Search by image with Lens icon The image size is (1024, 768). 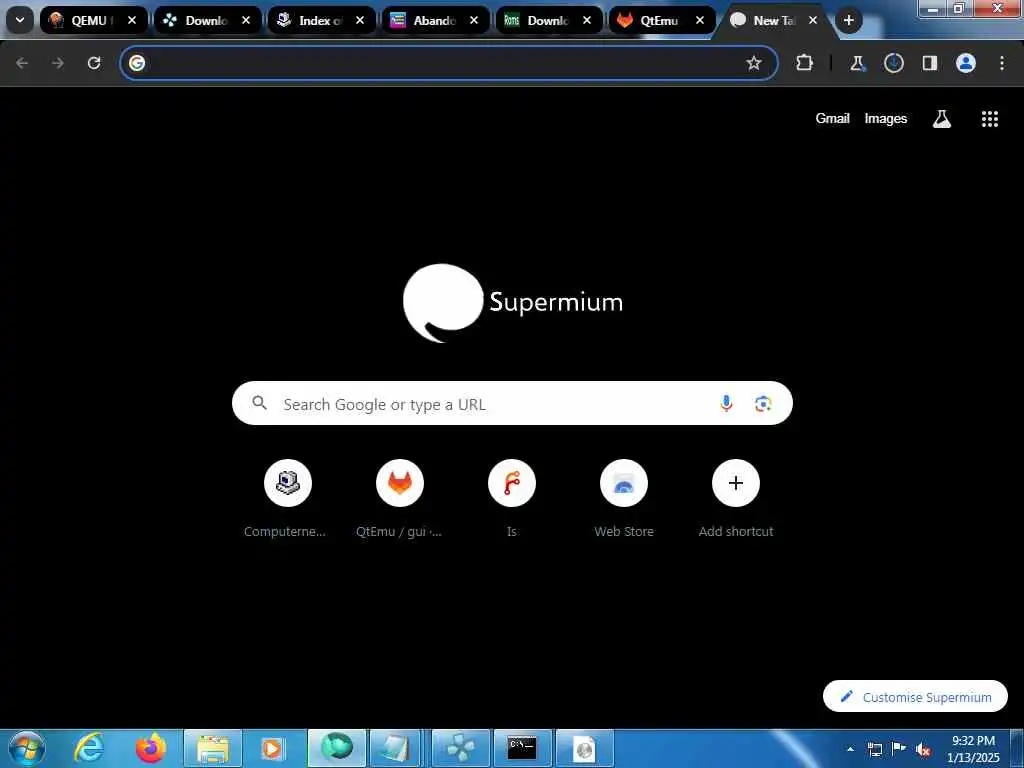763,404
